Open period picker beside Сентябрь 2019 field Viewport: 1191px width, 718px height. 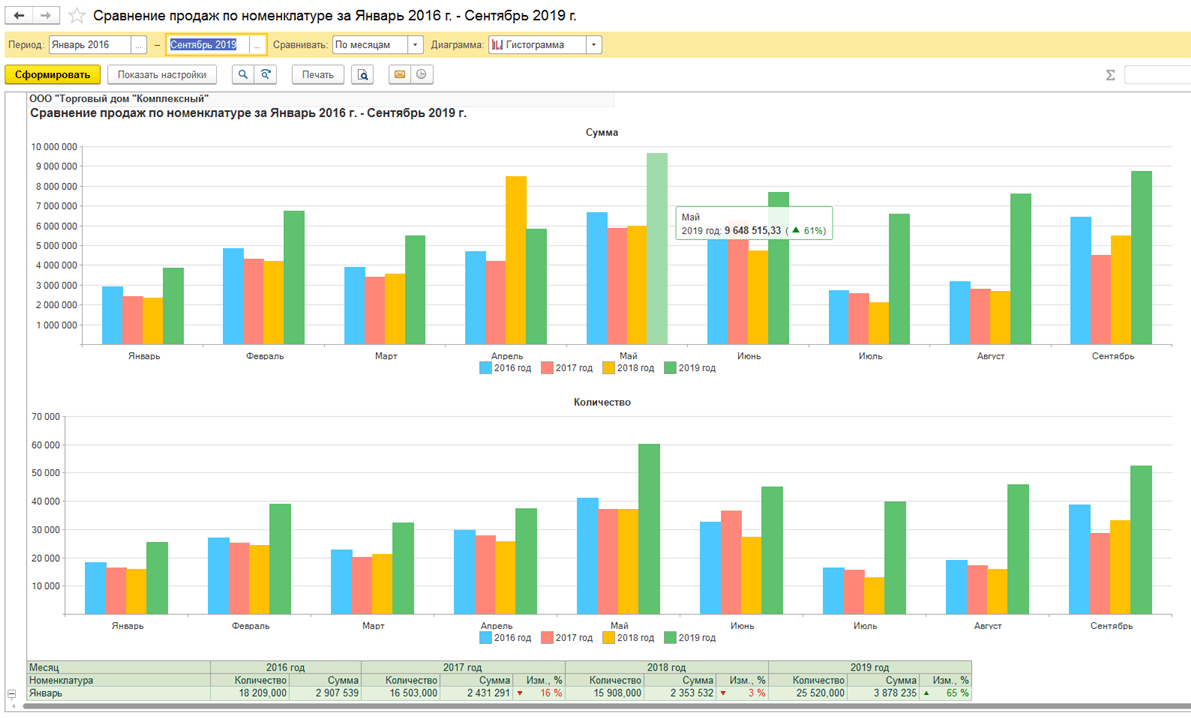(257, 45)
